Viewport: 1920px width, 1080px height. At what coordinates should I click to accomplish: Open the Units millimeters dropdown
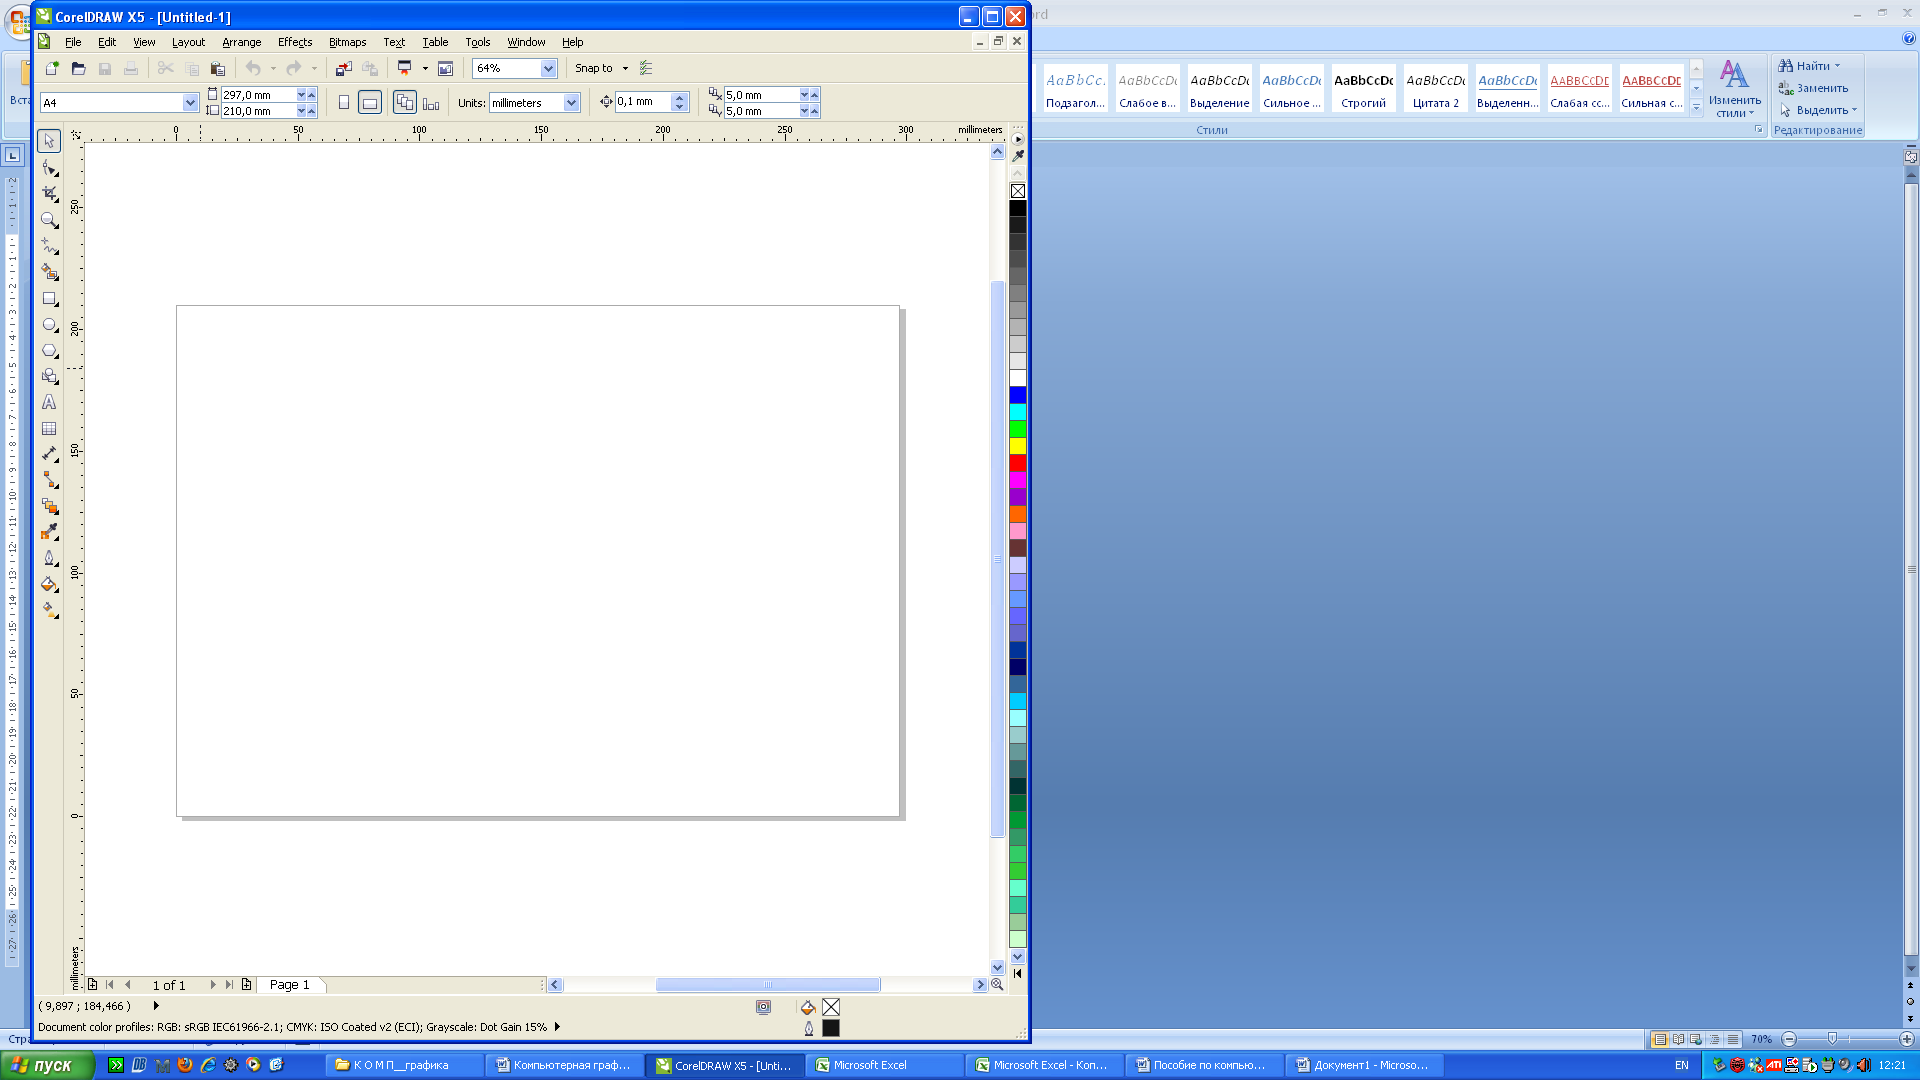571,103
